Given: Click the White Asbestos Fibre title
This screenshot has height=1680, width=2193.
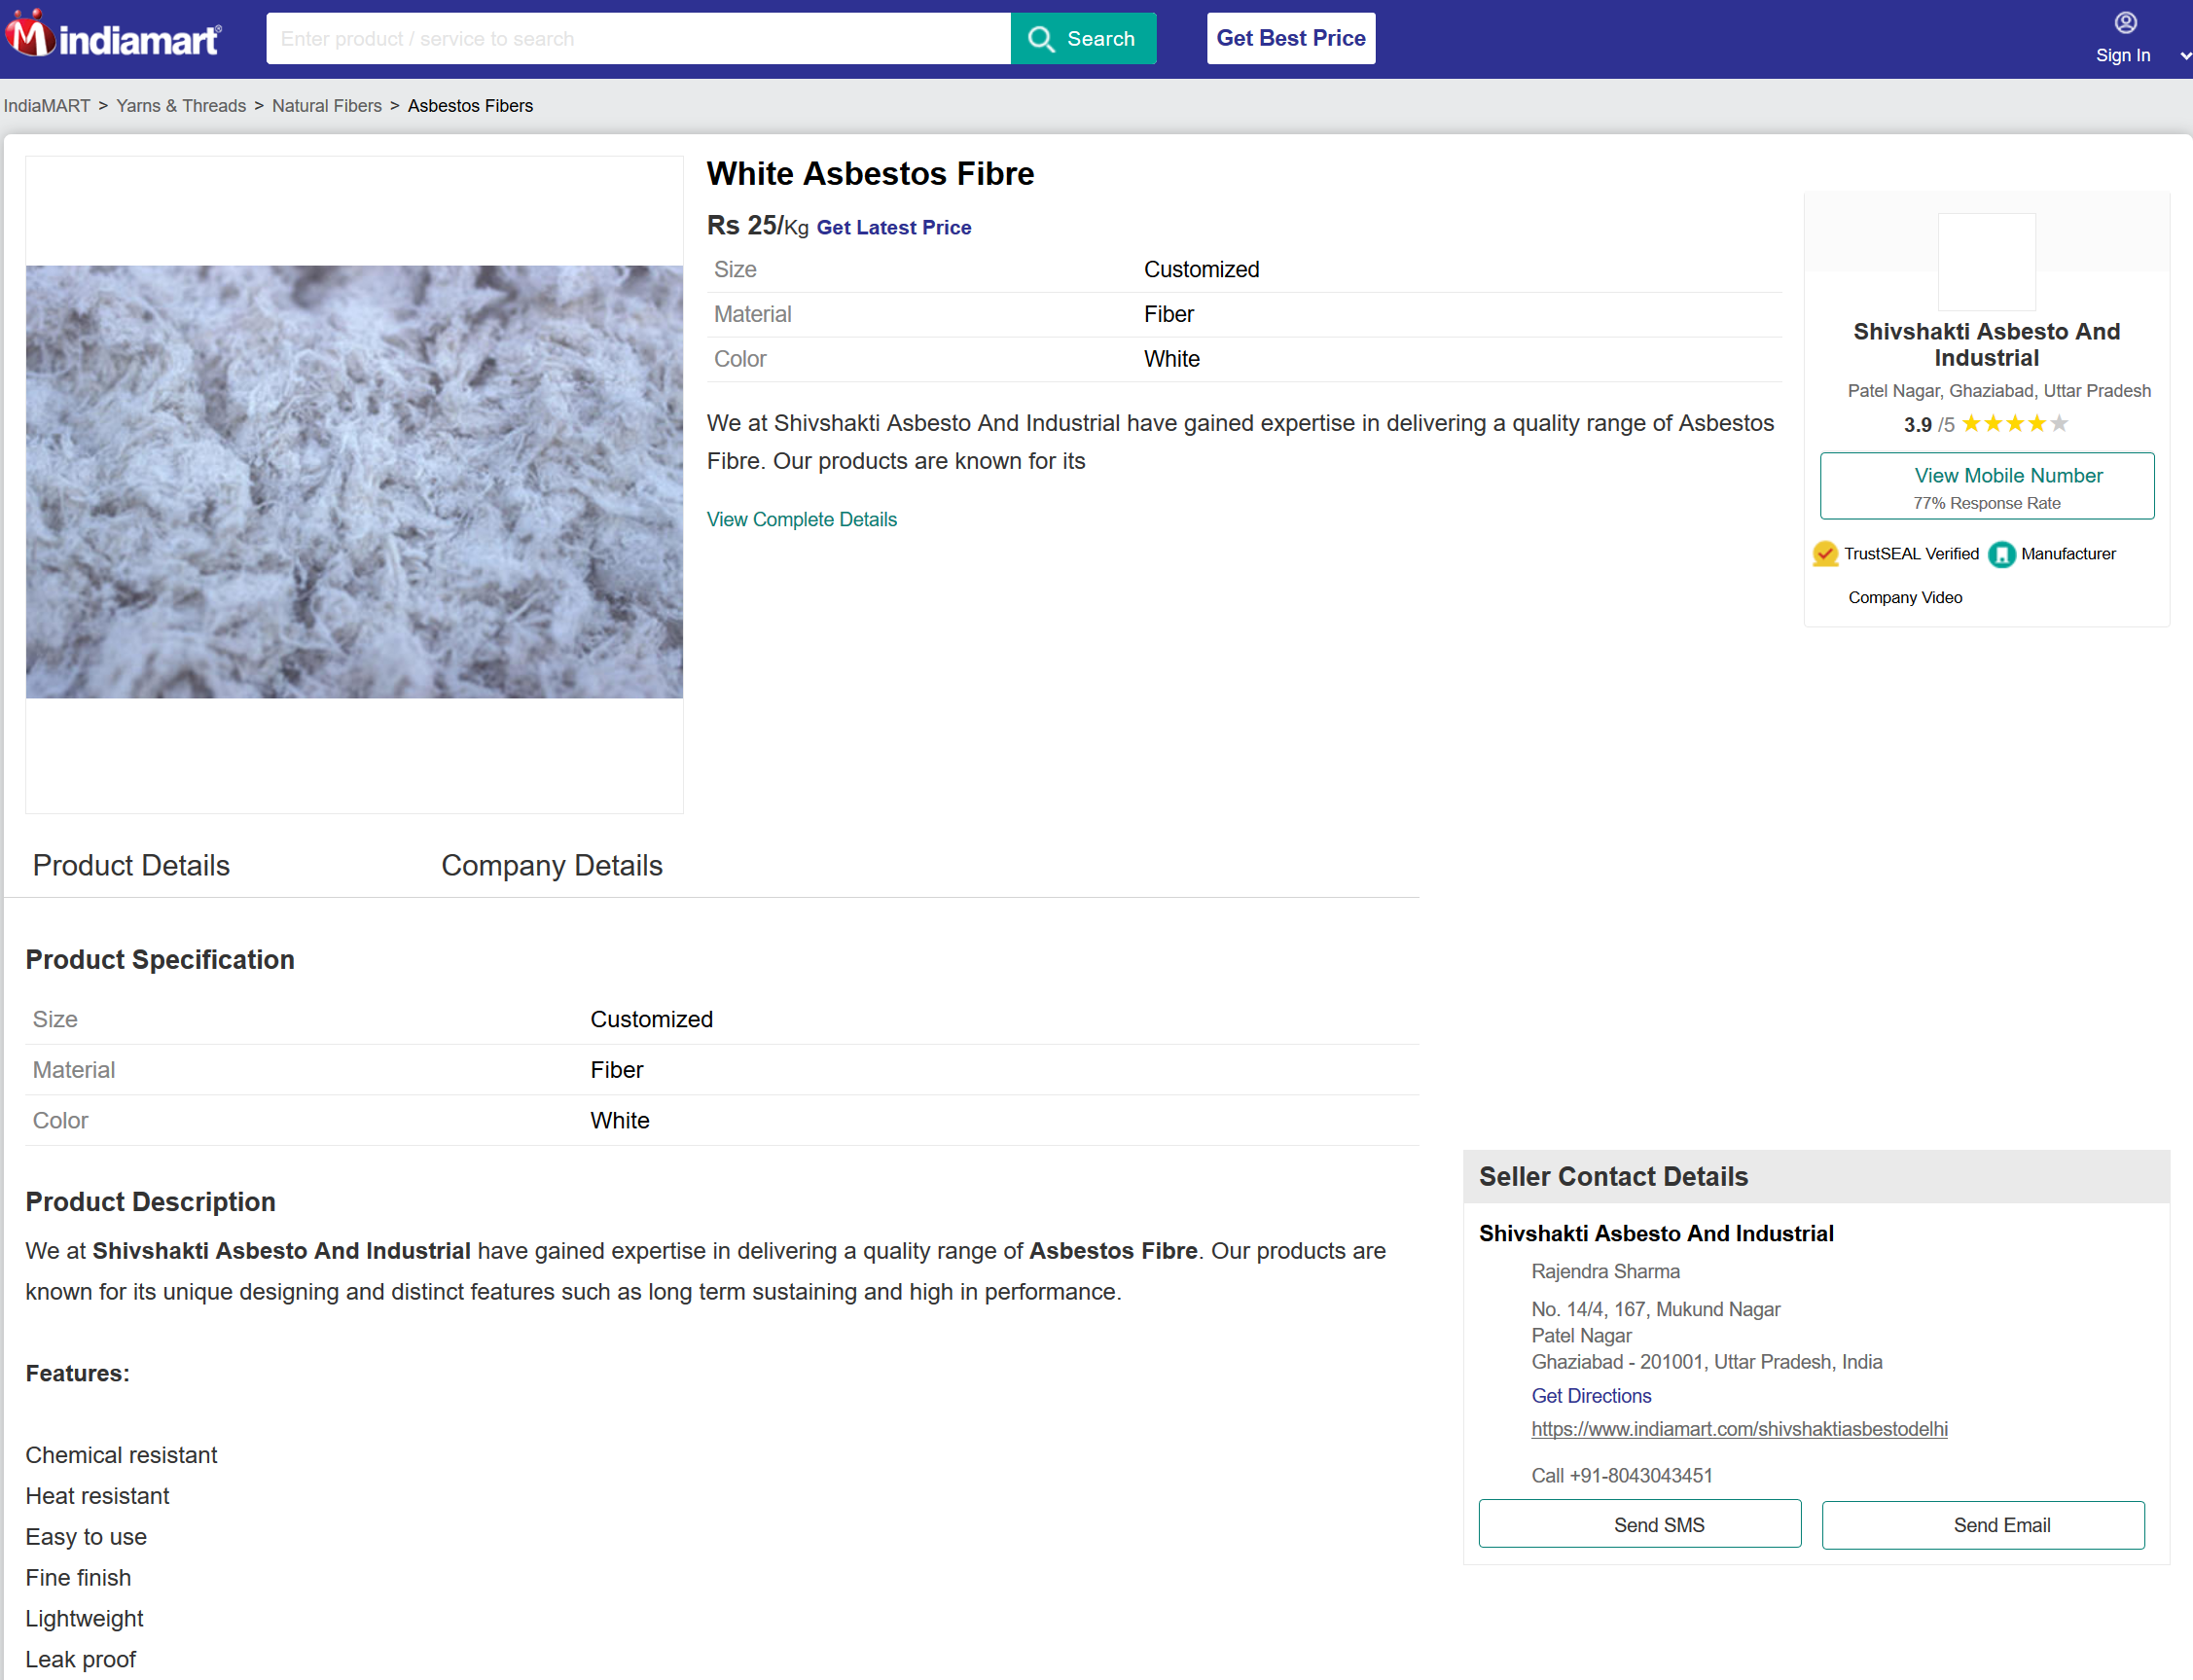Looking at the screenshot, I should 870,174.
